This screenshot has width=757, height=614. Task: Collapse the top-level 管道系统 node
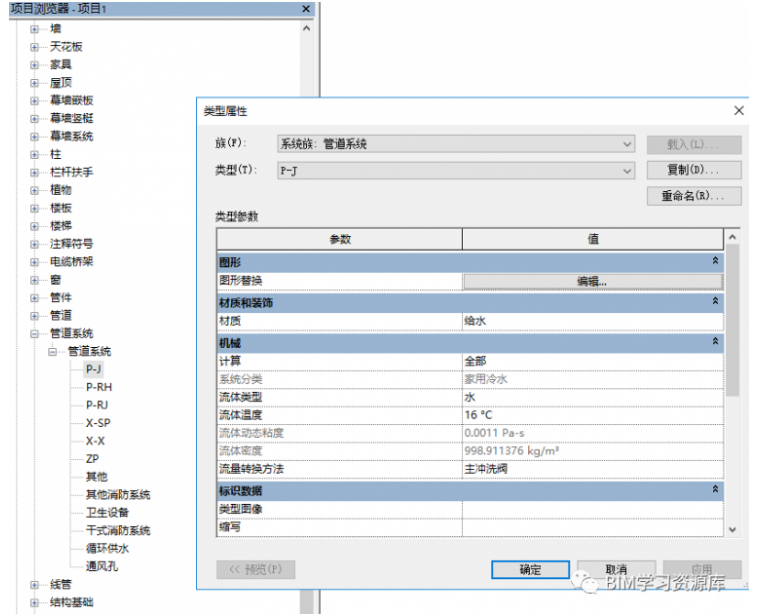pos(34,334)
